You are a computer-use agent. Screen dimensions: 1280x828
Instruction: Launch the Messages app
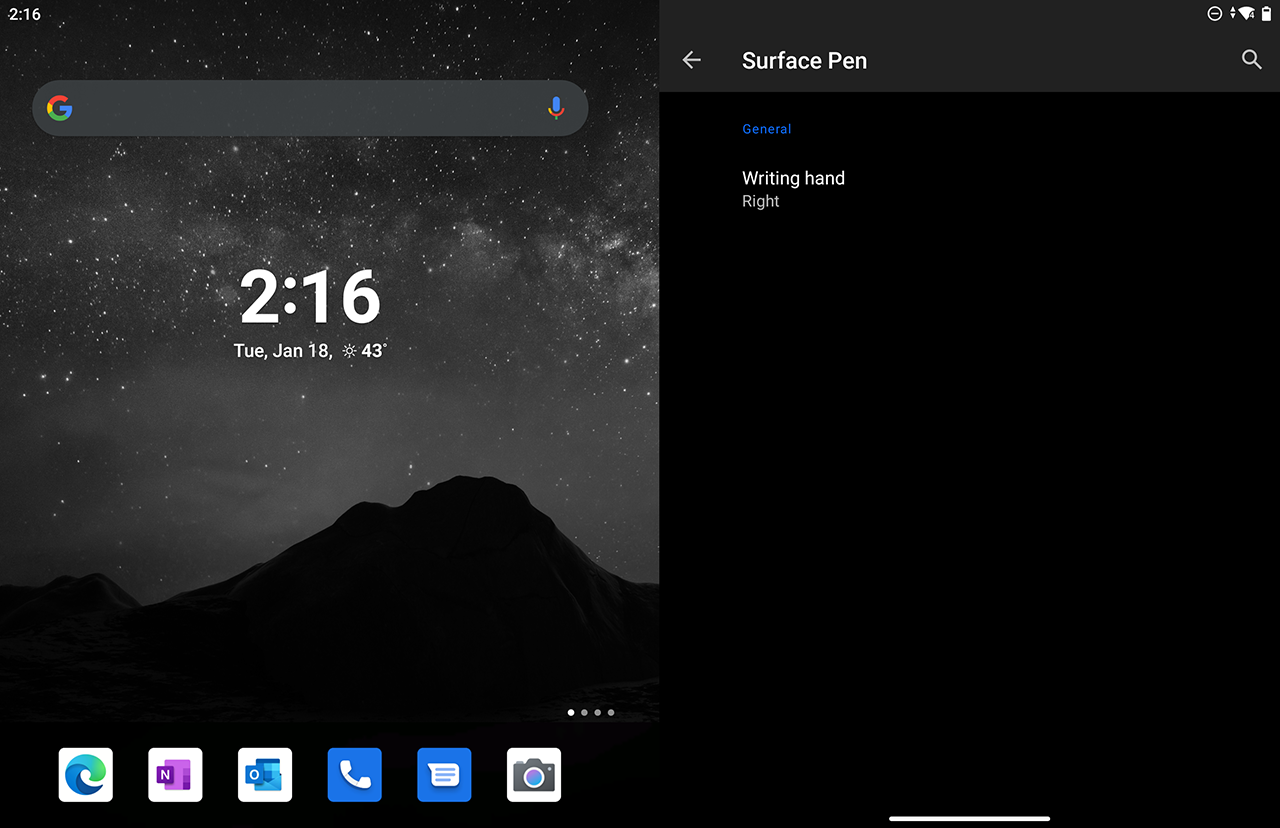(x=444, y=775)
